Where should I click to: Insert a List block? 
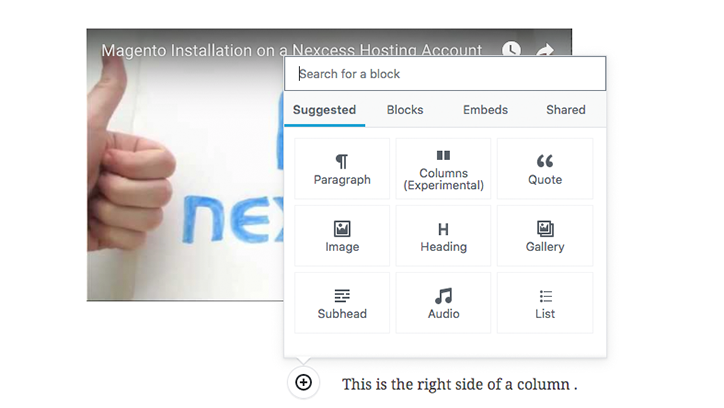click(x=545, y=303)
